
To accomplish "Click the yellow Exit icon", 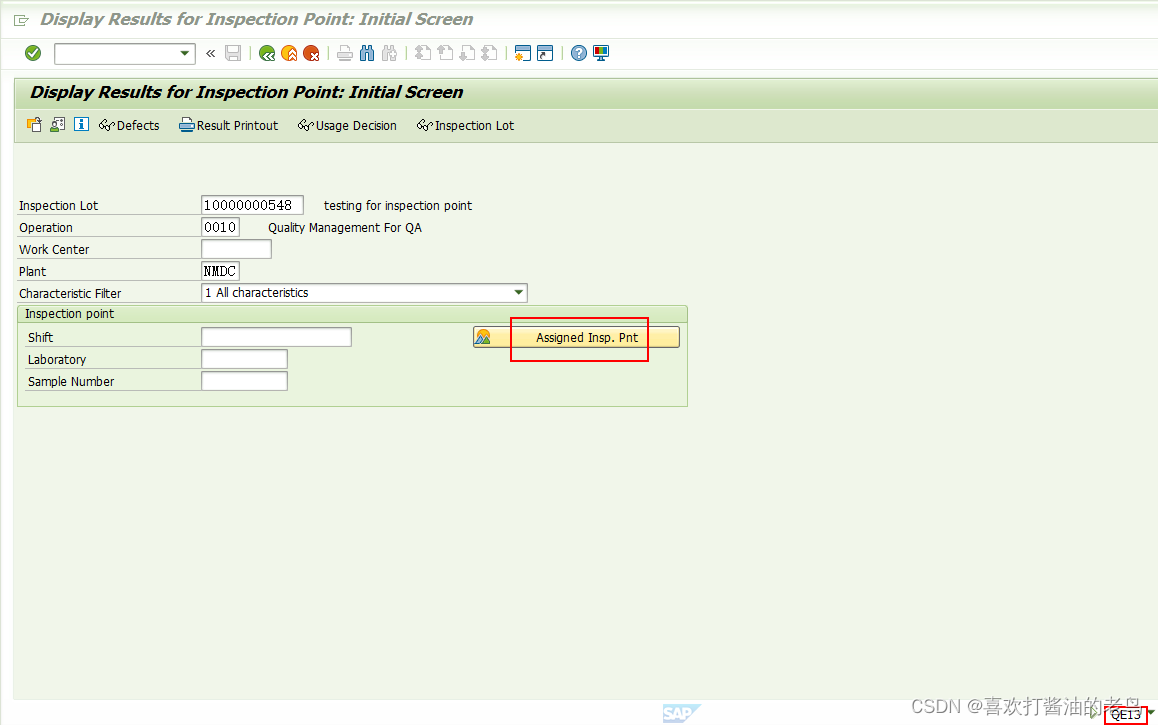I will (x=290, y=53).
